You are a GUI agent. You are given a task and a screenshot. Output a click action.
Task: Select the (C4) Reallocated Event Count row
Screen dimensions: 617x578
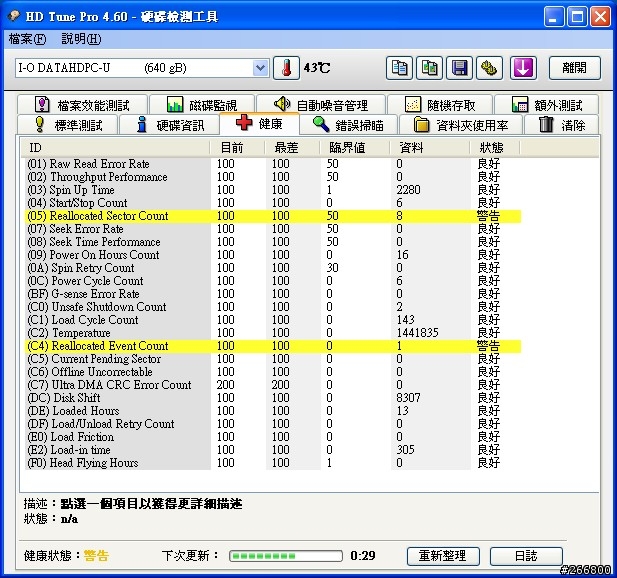(273, 345)
